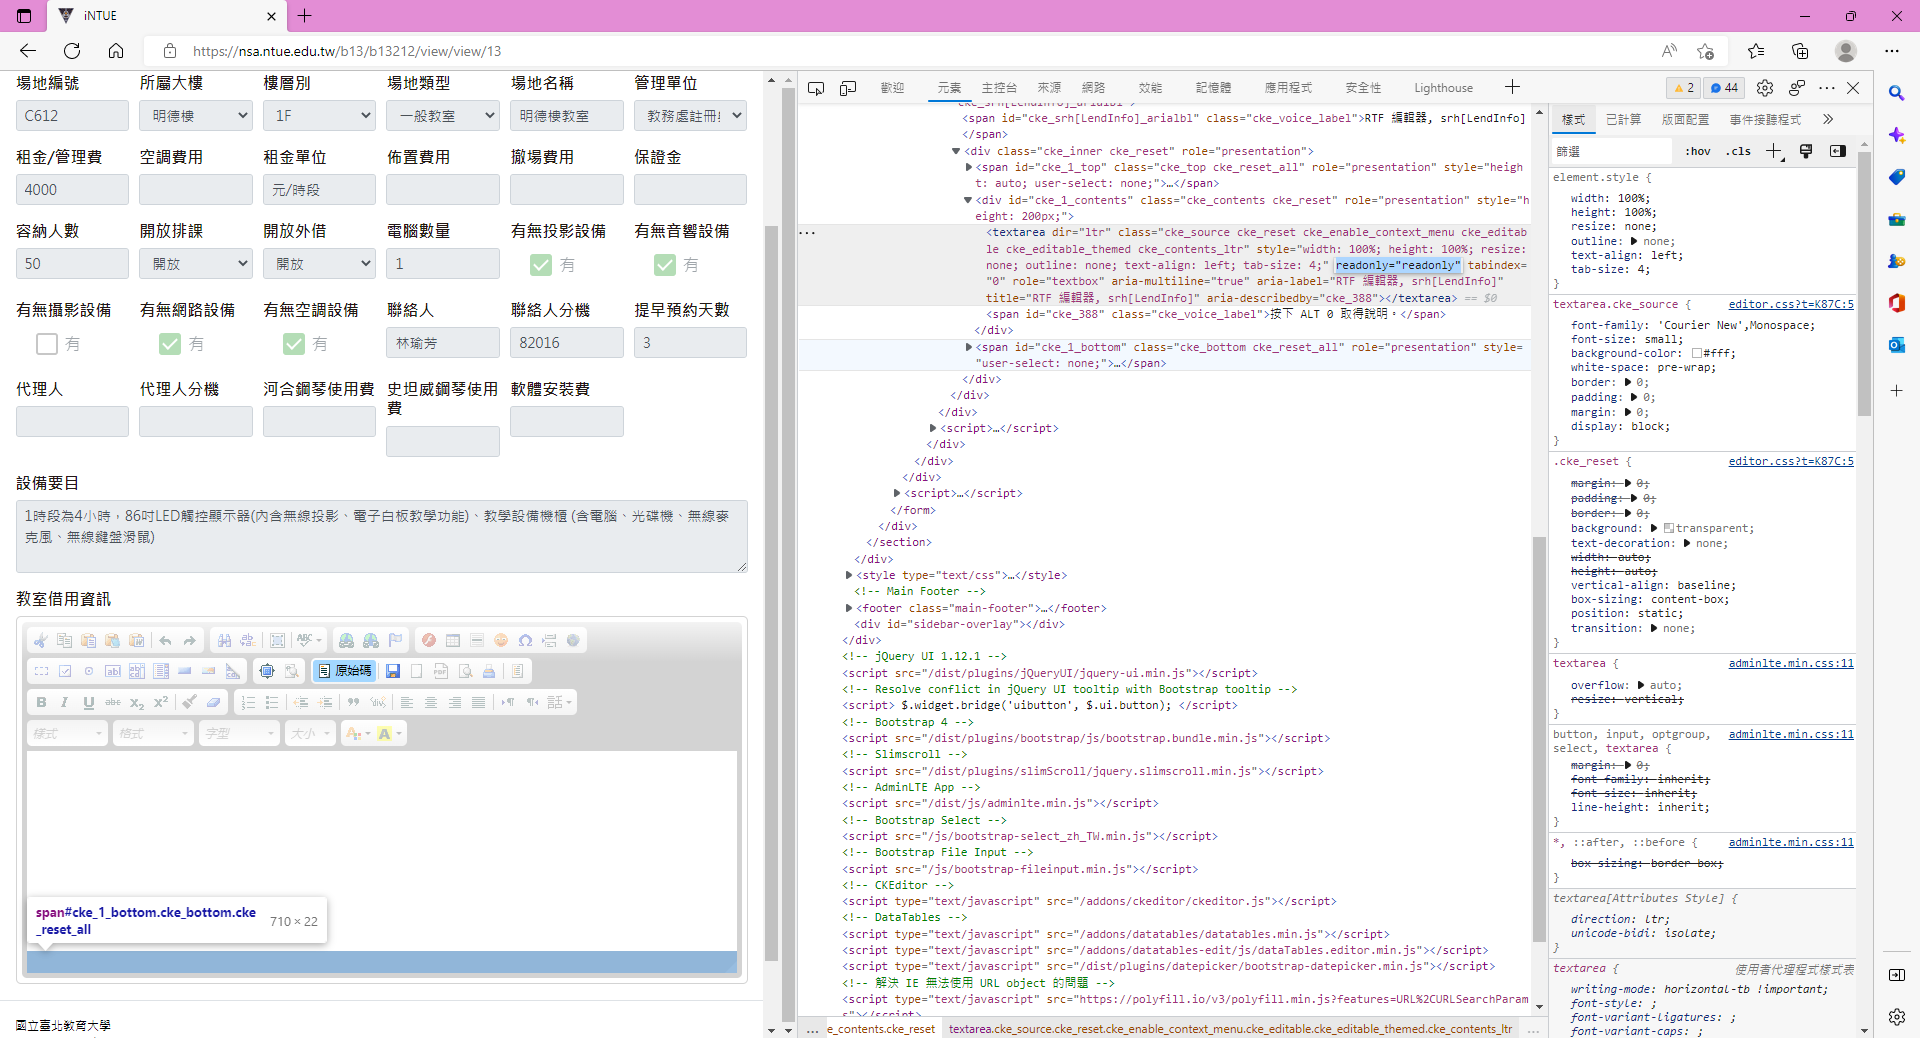The width and height of the screenshot is (1920, 1038).
Task: Toggle the 有無攝影設備 checkbox
Action: 47,344
